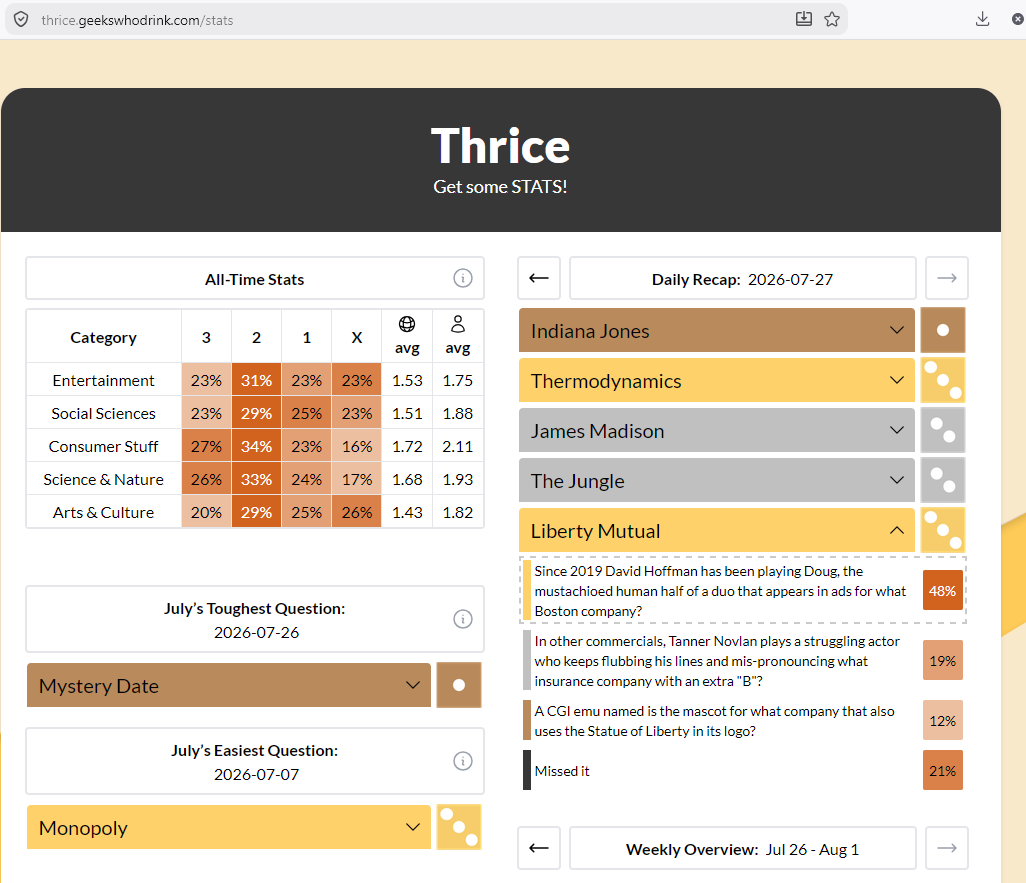The height and width of the screenshot is (883, 1026).
Task: Expand the James Madison question
Action: tap(716, 430)
